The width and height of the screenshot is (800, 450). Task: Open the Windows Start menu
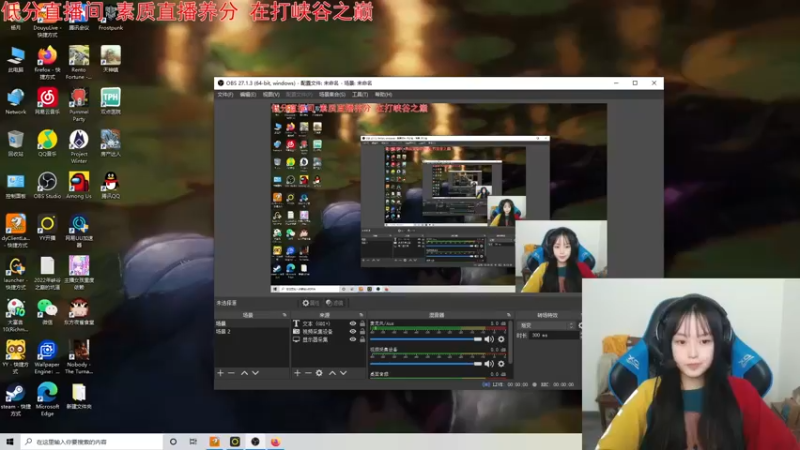(9, 442)
